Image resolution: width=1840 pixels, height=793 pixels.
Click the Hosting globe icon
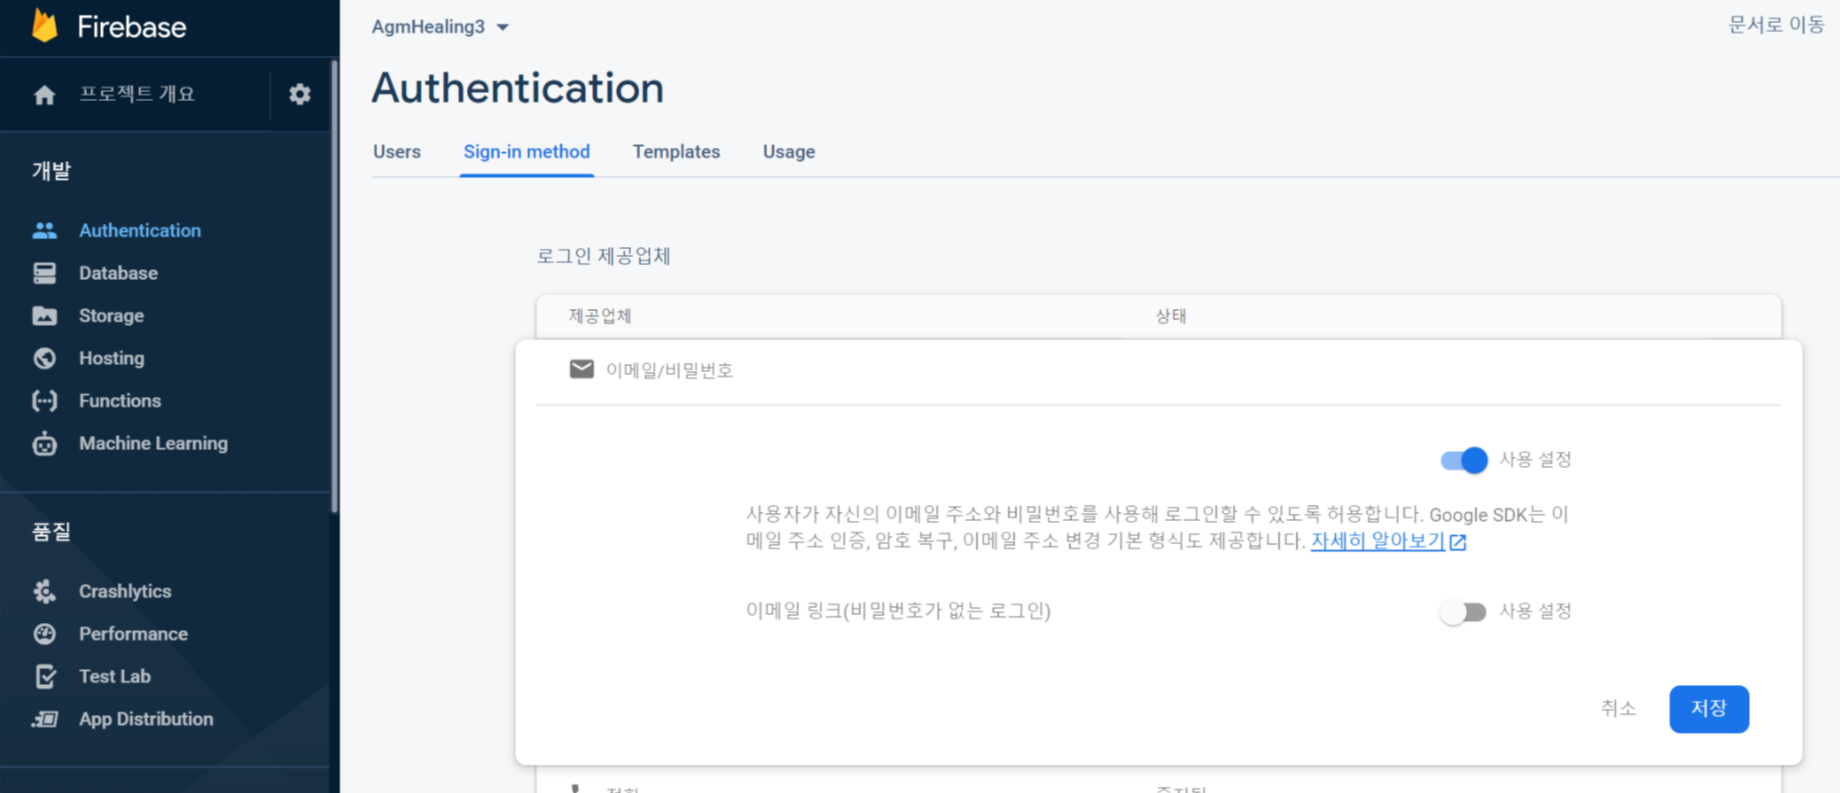(x=45, y=358)
